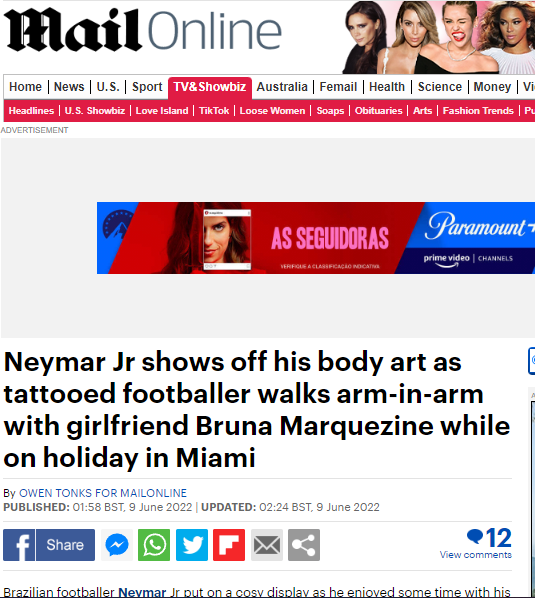The width and height of the screenshot is (535, 598).
Task: Click the Facebook share icon
Action: (x=19, y=545)
